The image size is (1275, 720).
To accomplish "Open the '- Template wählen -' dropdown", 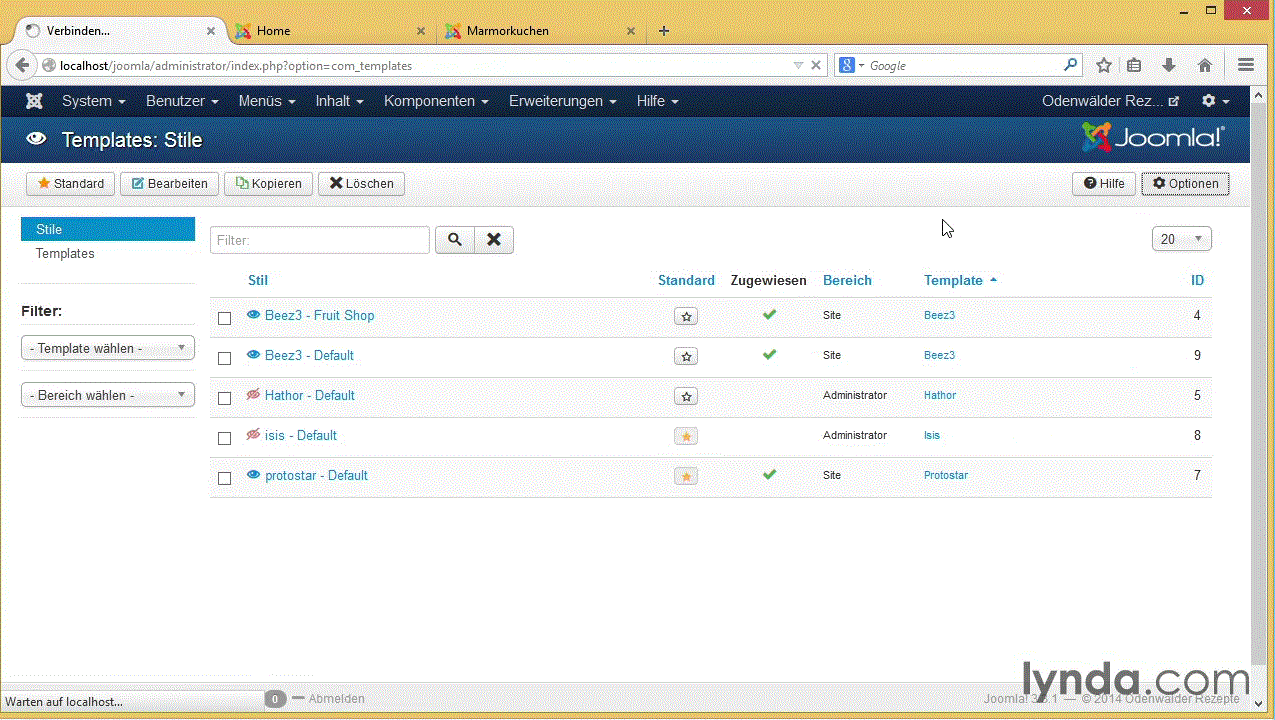I will click(x=108, y=348).
